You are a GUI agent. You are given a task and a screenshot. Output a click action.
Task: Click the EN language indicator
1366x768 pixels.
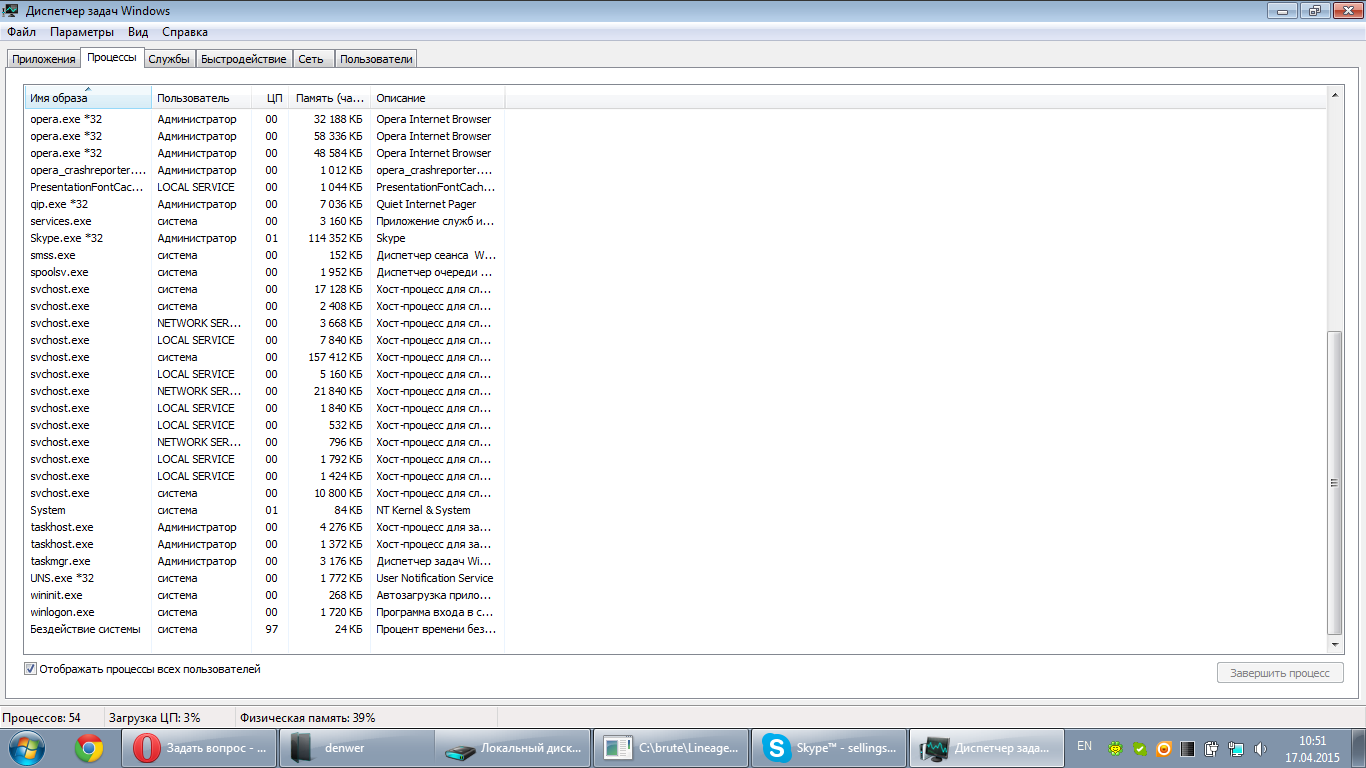click(1084, 746)
